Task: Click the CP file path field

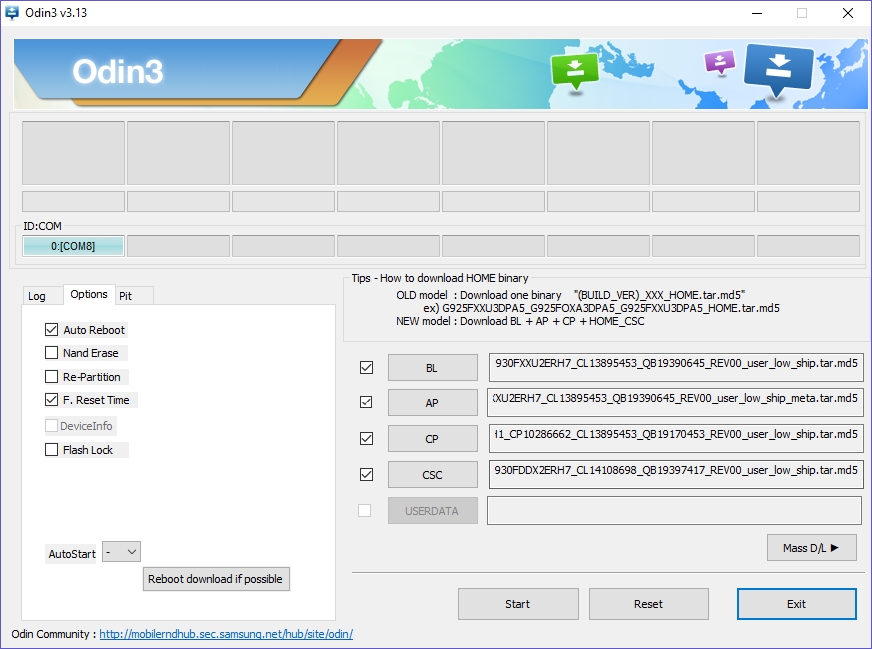Action: point(676,438)
